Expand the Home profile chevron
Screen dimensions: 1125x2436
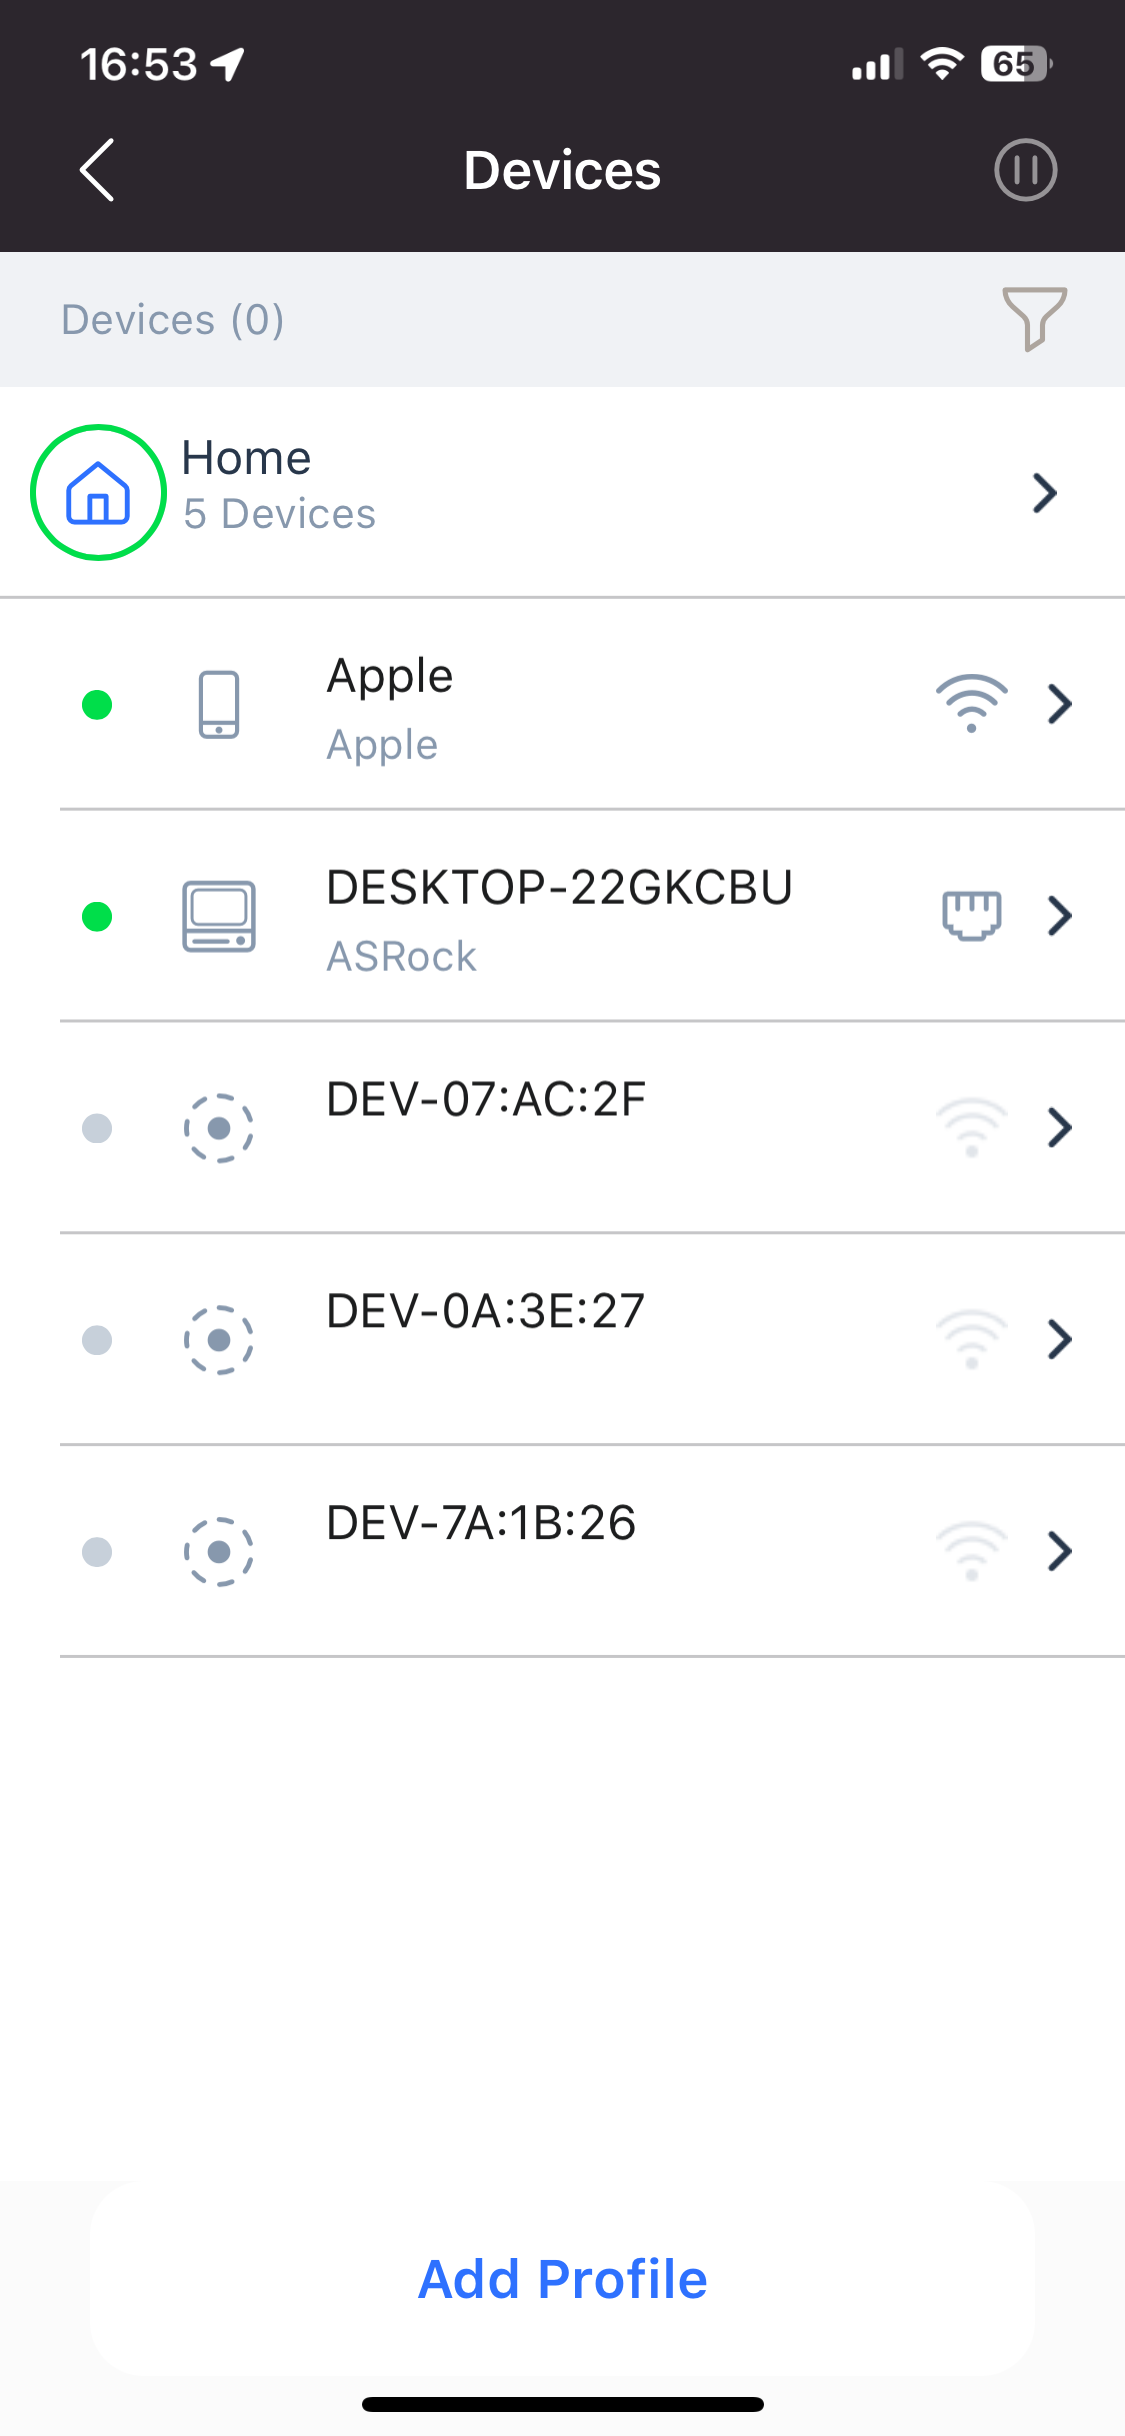point(1044,493)
